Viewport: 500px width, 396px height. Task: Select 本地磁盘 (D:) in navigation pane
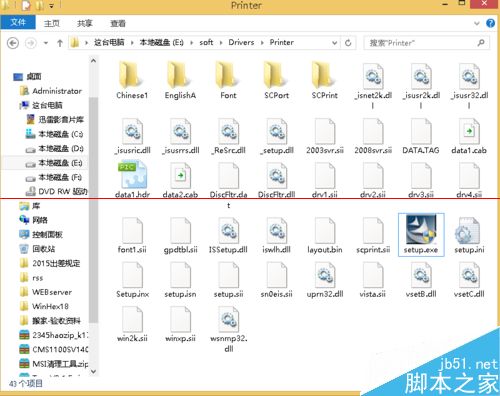[x=54, y=149]
